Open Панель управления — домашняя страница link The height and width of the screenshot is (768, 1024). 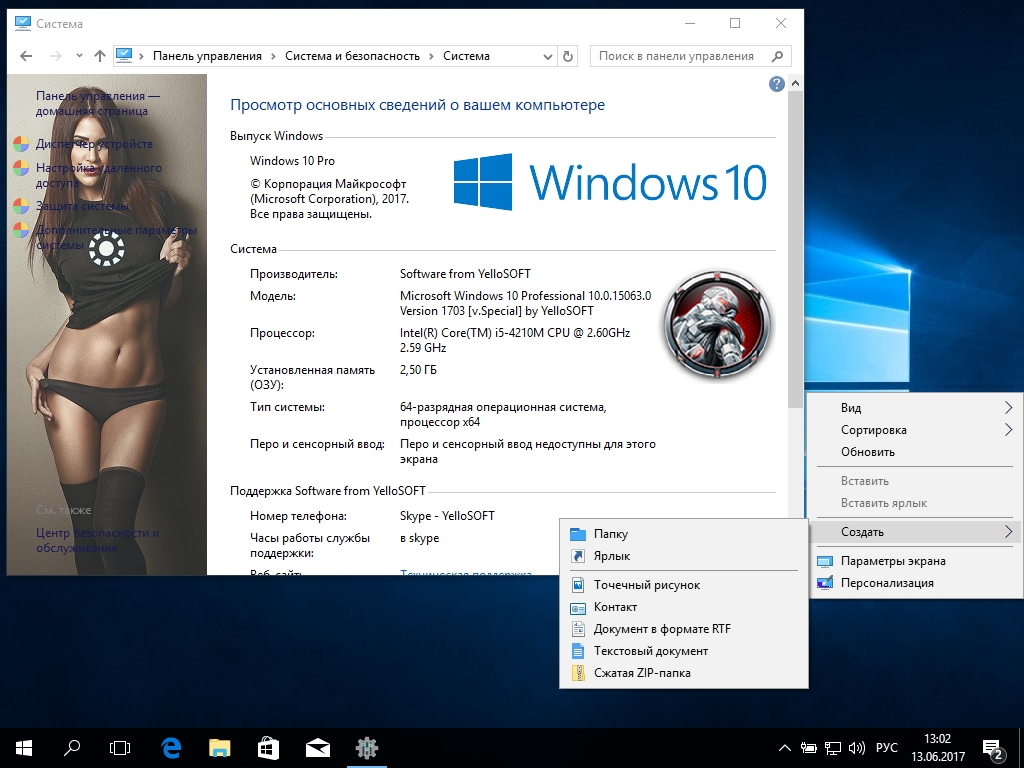pyautogui.click(x=98, y=103)
